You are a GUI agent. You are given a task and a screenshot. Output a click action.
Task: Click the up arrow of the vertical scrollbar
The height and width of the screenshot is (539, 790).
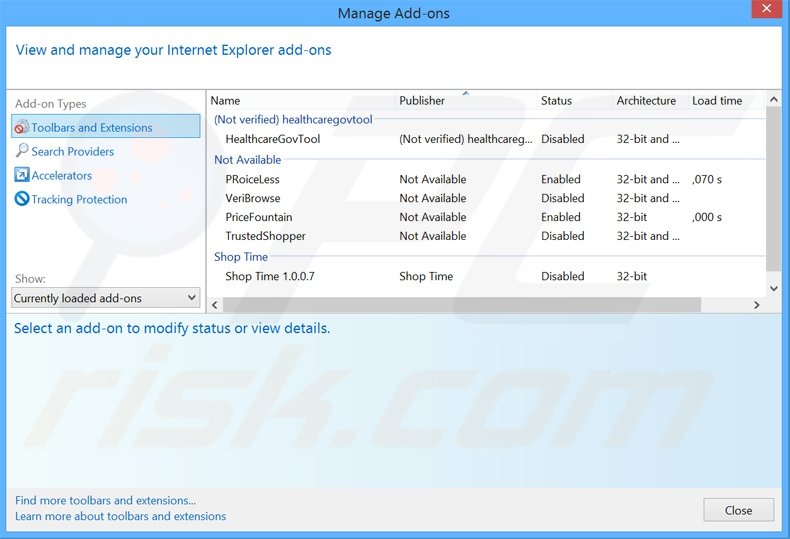coord(774,100)
